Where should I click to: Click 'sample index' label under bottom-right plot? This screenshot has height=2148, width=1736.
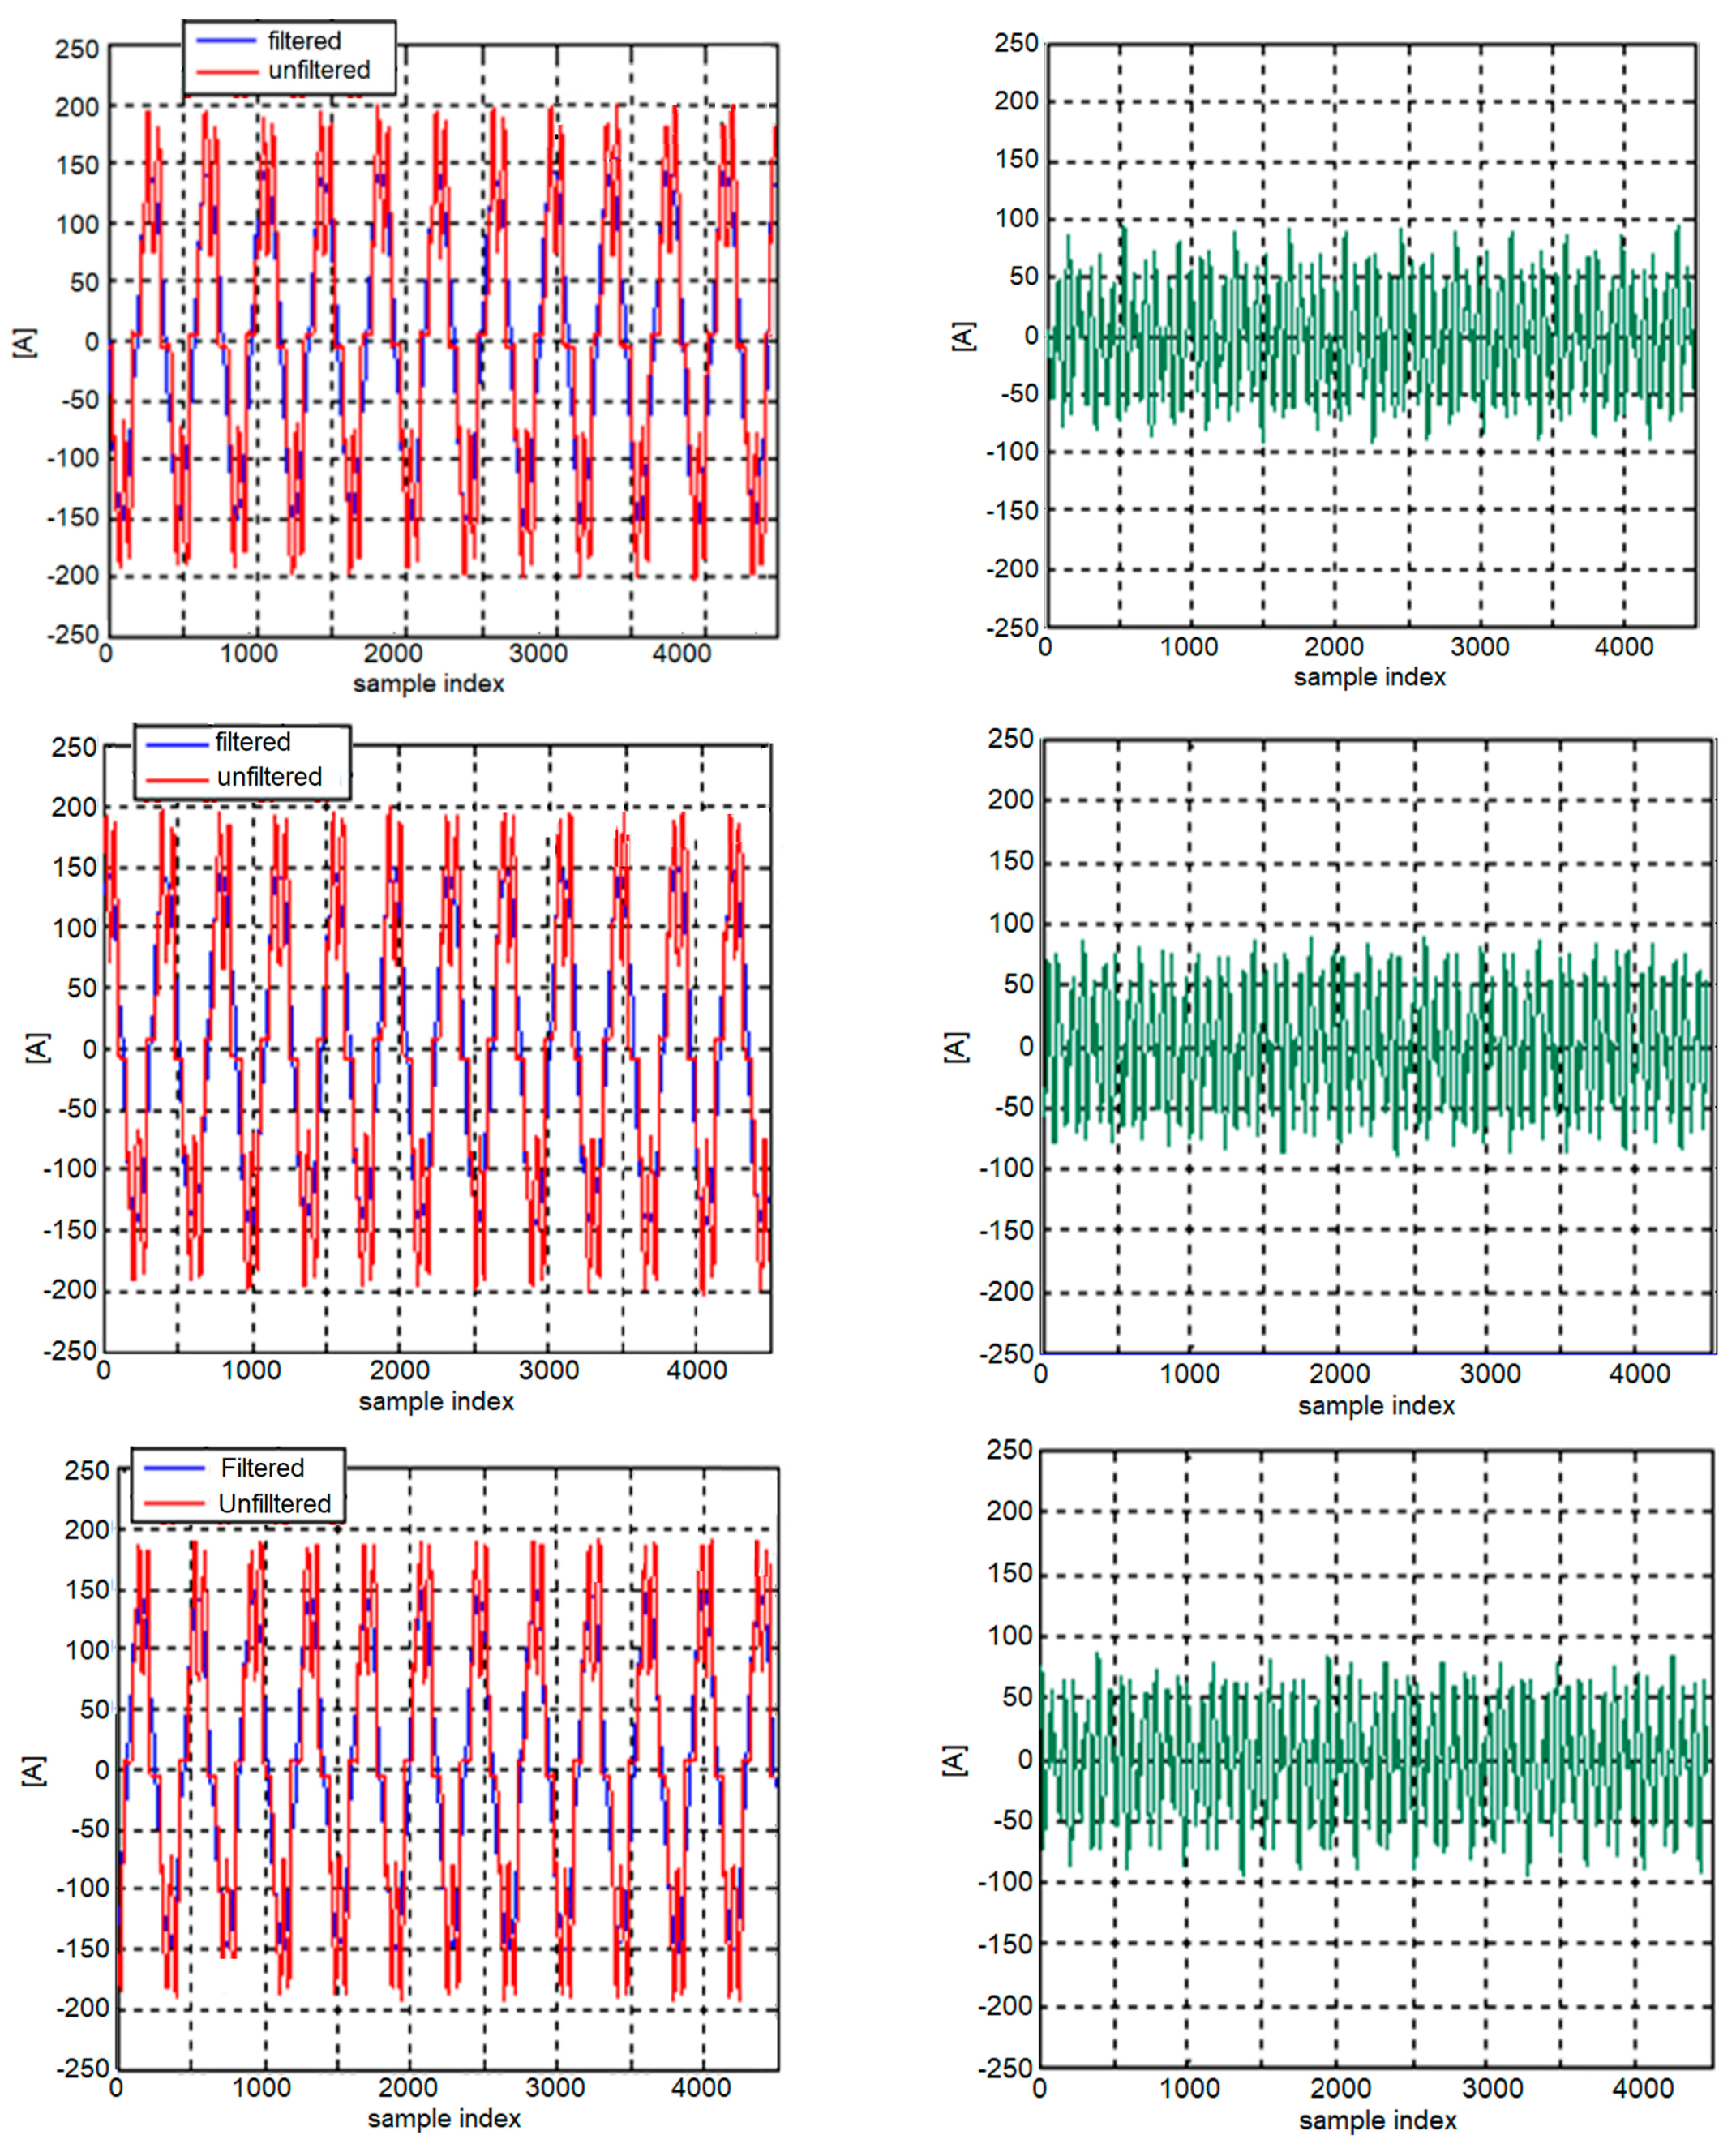[1377, 2119]
